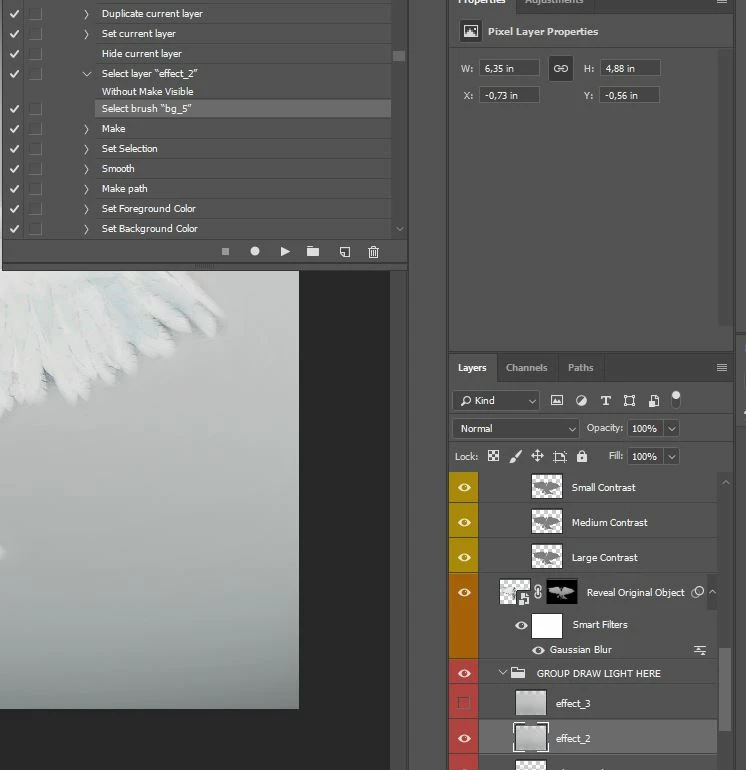The height and width of the screenshot is (770, 746).
Task: Expand the Set Selection step
Action: [86, 149]
